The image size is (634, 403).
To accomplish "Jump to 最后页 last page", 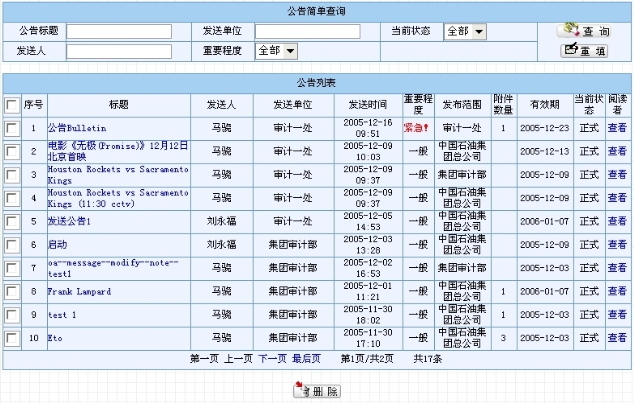I will click(306, 358).
